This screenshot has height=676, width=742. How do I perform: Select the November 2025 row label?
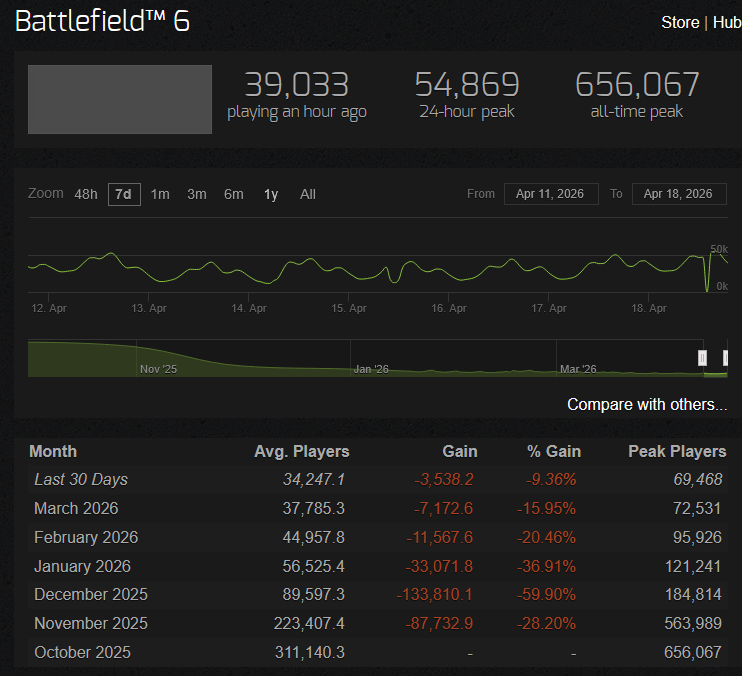91,623
